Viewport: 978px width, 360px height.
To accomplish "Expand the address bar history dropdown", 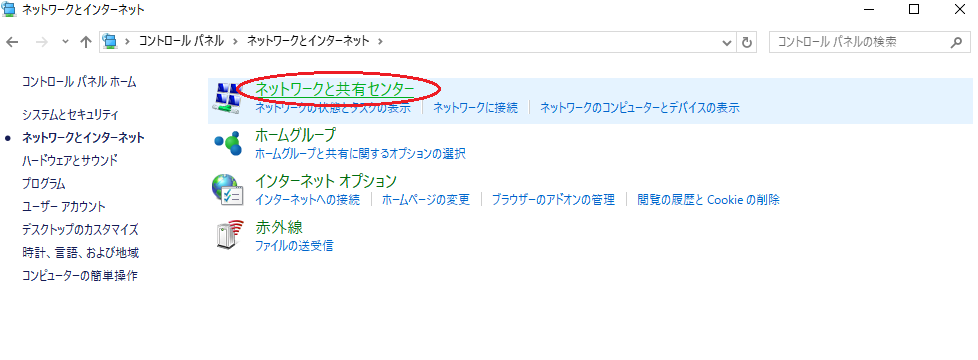I will point(727,42).
